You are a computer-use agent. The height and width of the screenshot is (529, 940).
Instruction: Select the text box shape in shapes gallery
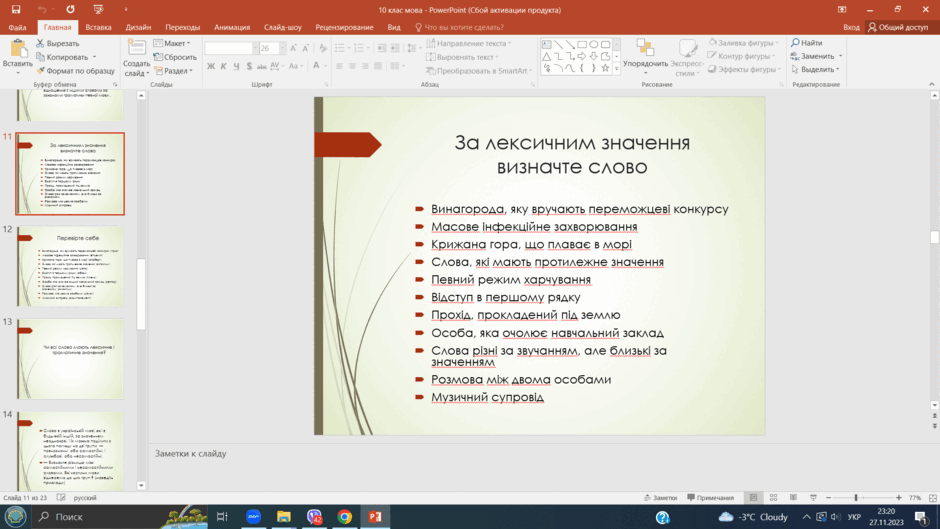(547, 44)
